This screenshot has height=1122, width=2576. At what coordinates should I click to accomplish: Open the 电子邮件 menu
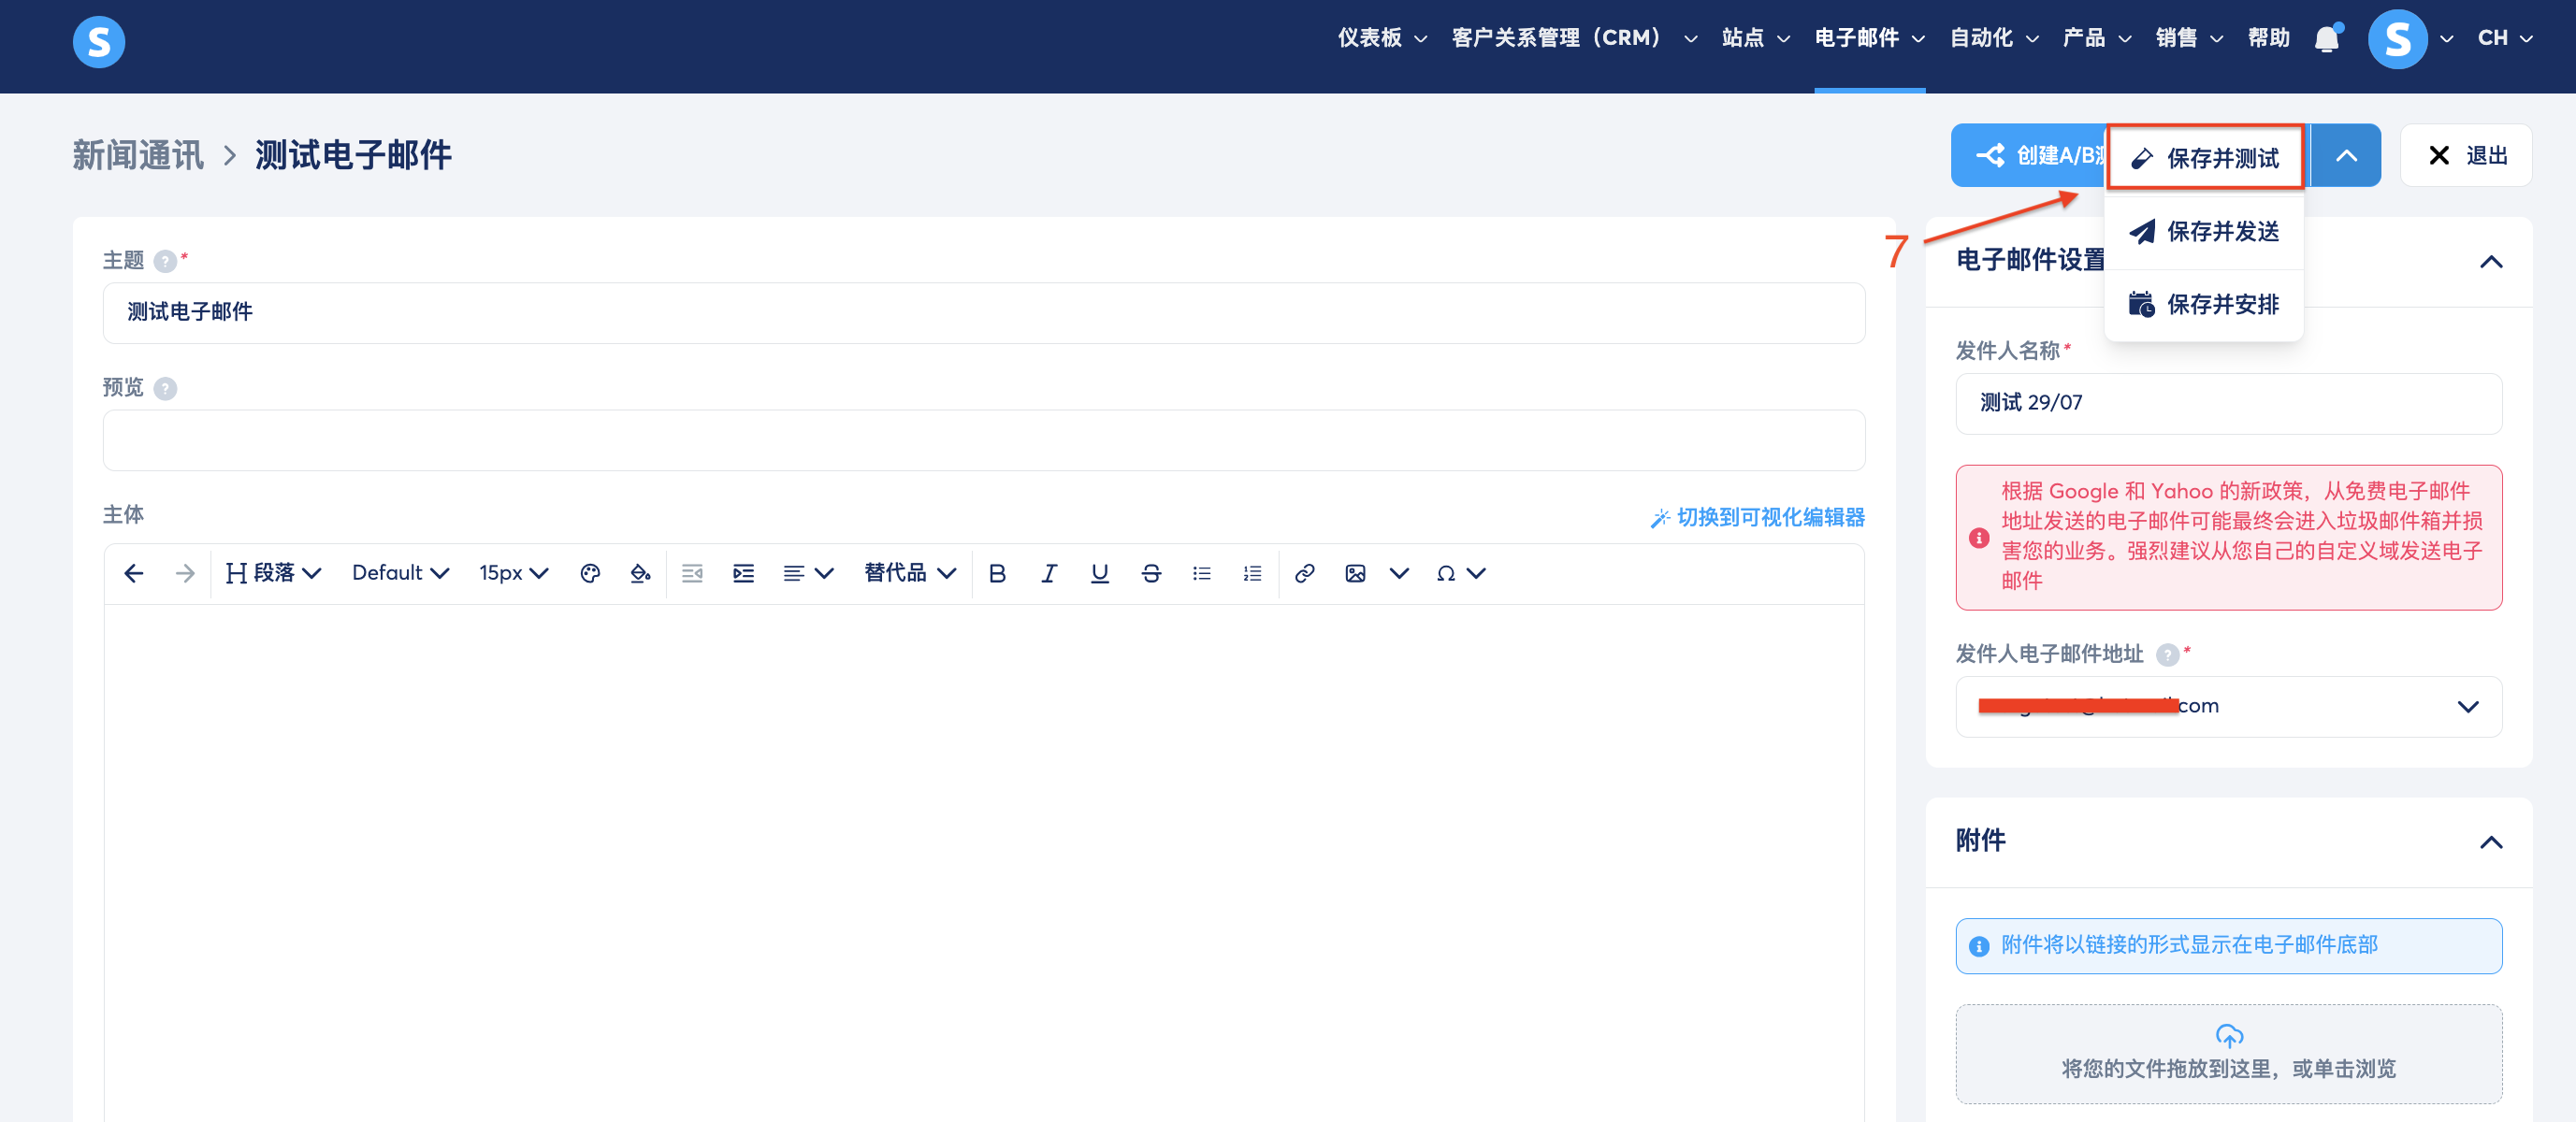1869,39
